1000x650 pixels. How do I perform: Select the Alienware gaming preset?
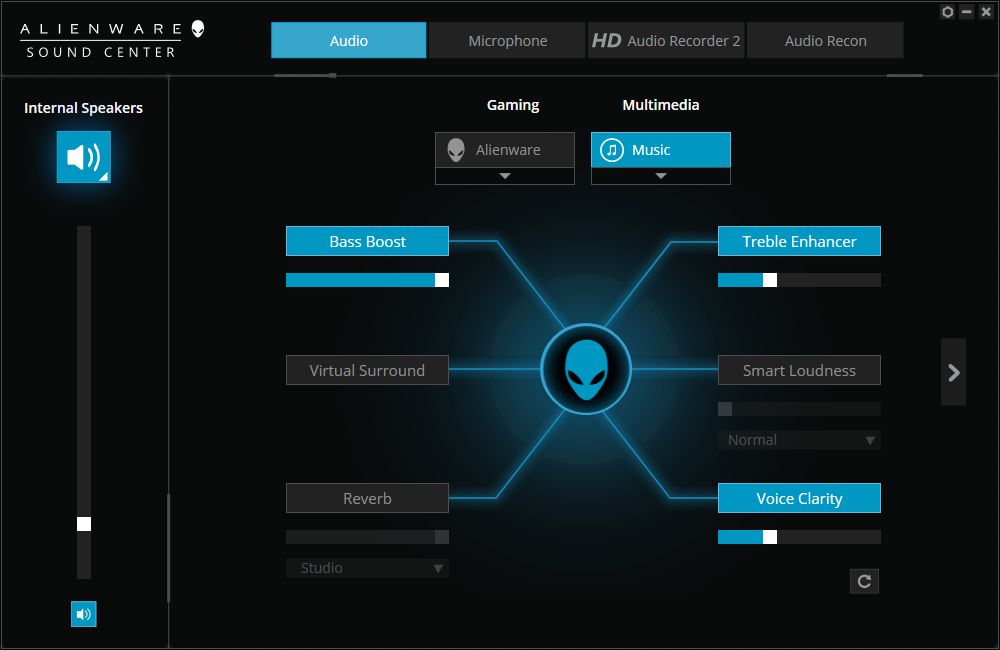tap(504, 150)
